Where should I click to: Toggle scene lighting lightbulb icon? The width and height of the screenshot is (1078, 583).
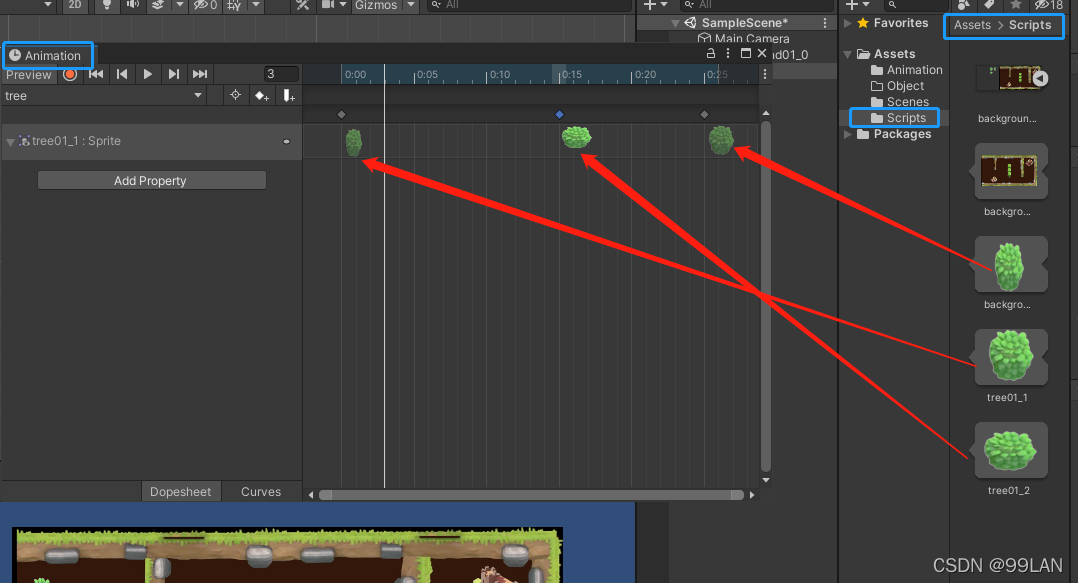(x=107, y=5)
